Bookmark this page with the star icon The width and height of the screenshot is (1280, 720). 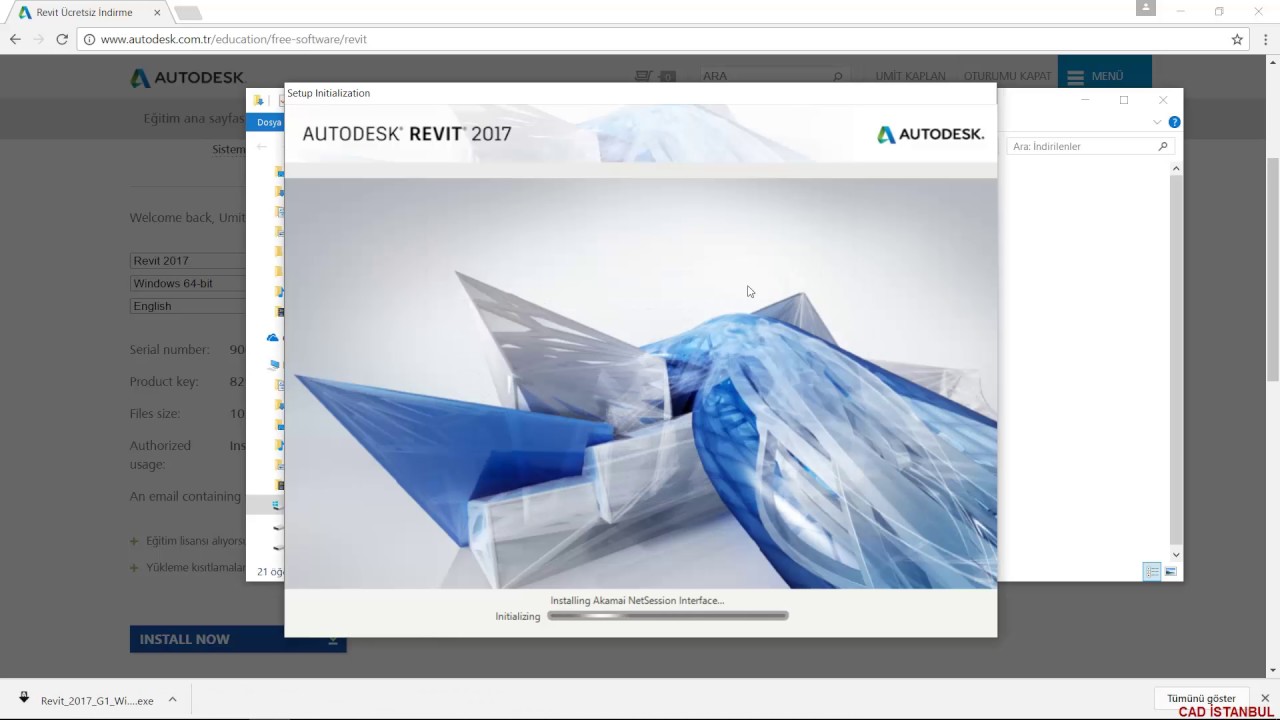[1237, 39]
